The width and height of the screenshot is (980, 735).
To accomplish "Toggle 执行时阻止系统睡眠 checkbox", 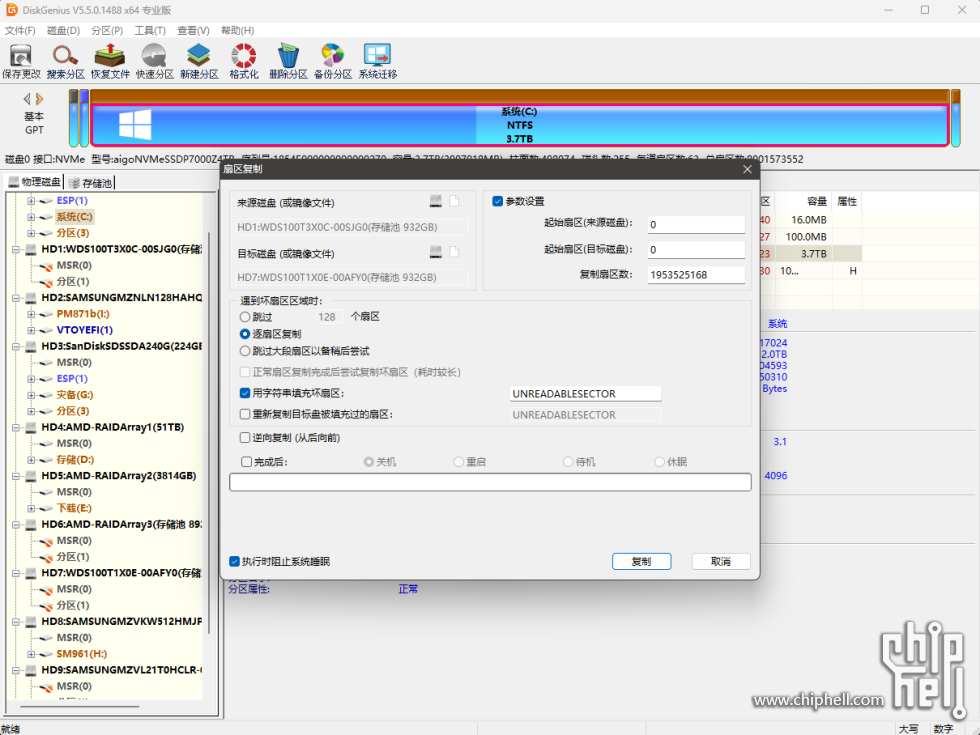I will (234, 561).
